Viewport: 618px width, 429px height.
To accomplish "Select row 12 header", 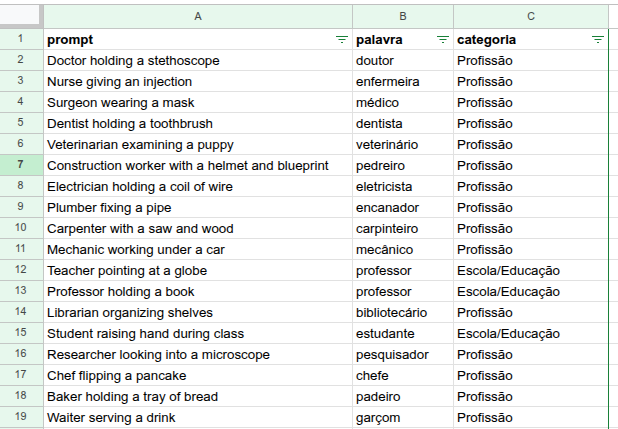I will 20,270.
